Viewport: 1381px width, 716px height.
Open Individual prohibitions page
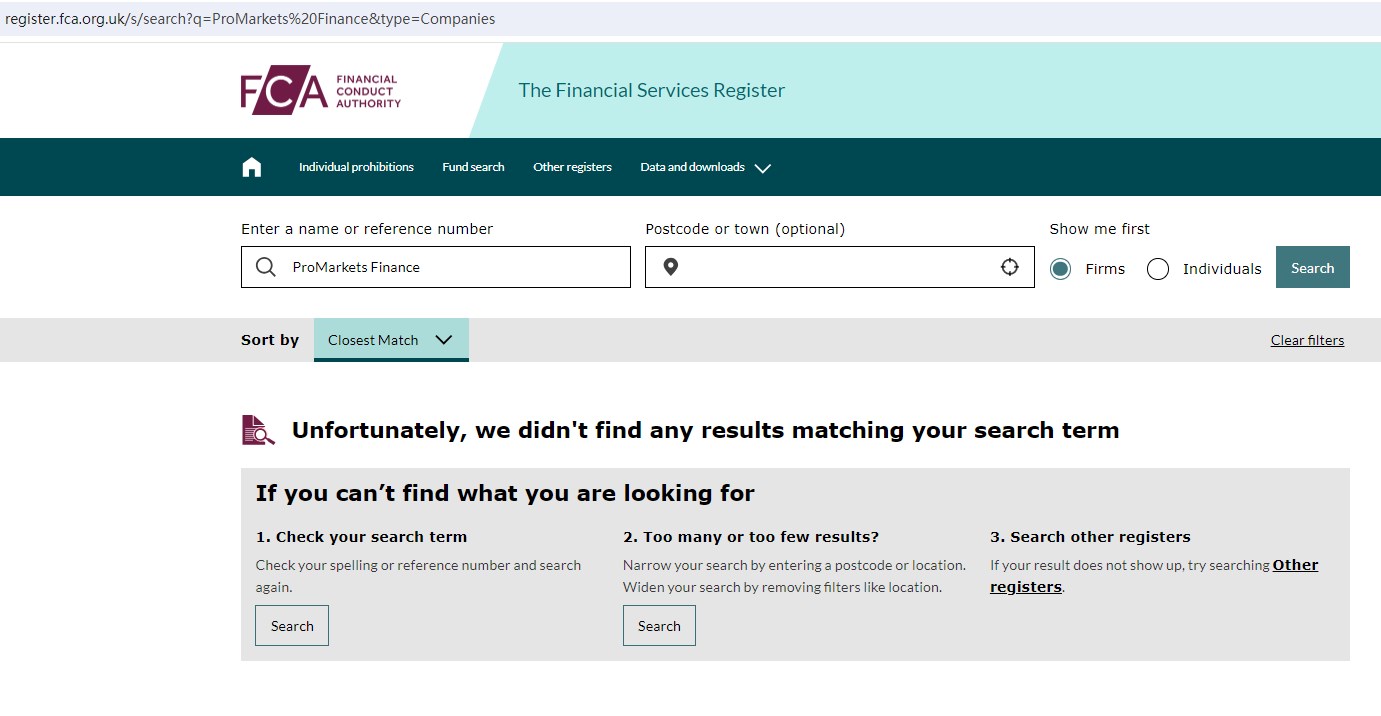pyautogui.click(x=356, y=167)
